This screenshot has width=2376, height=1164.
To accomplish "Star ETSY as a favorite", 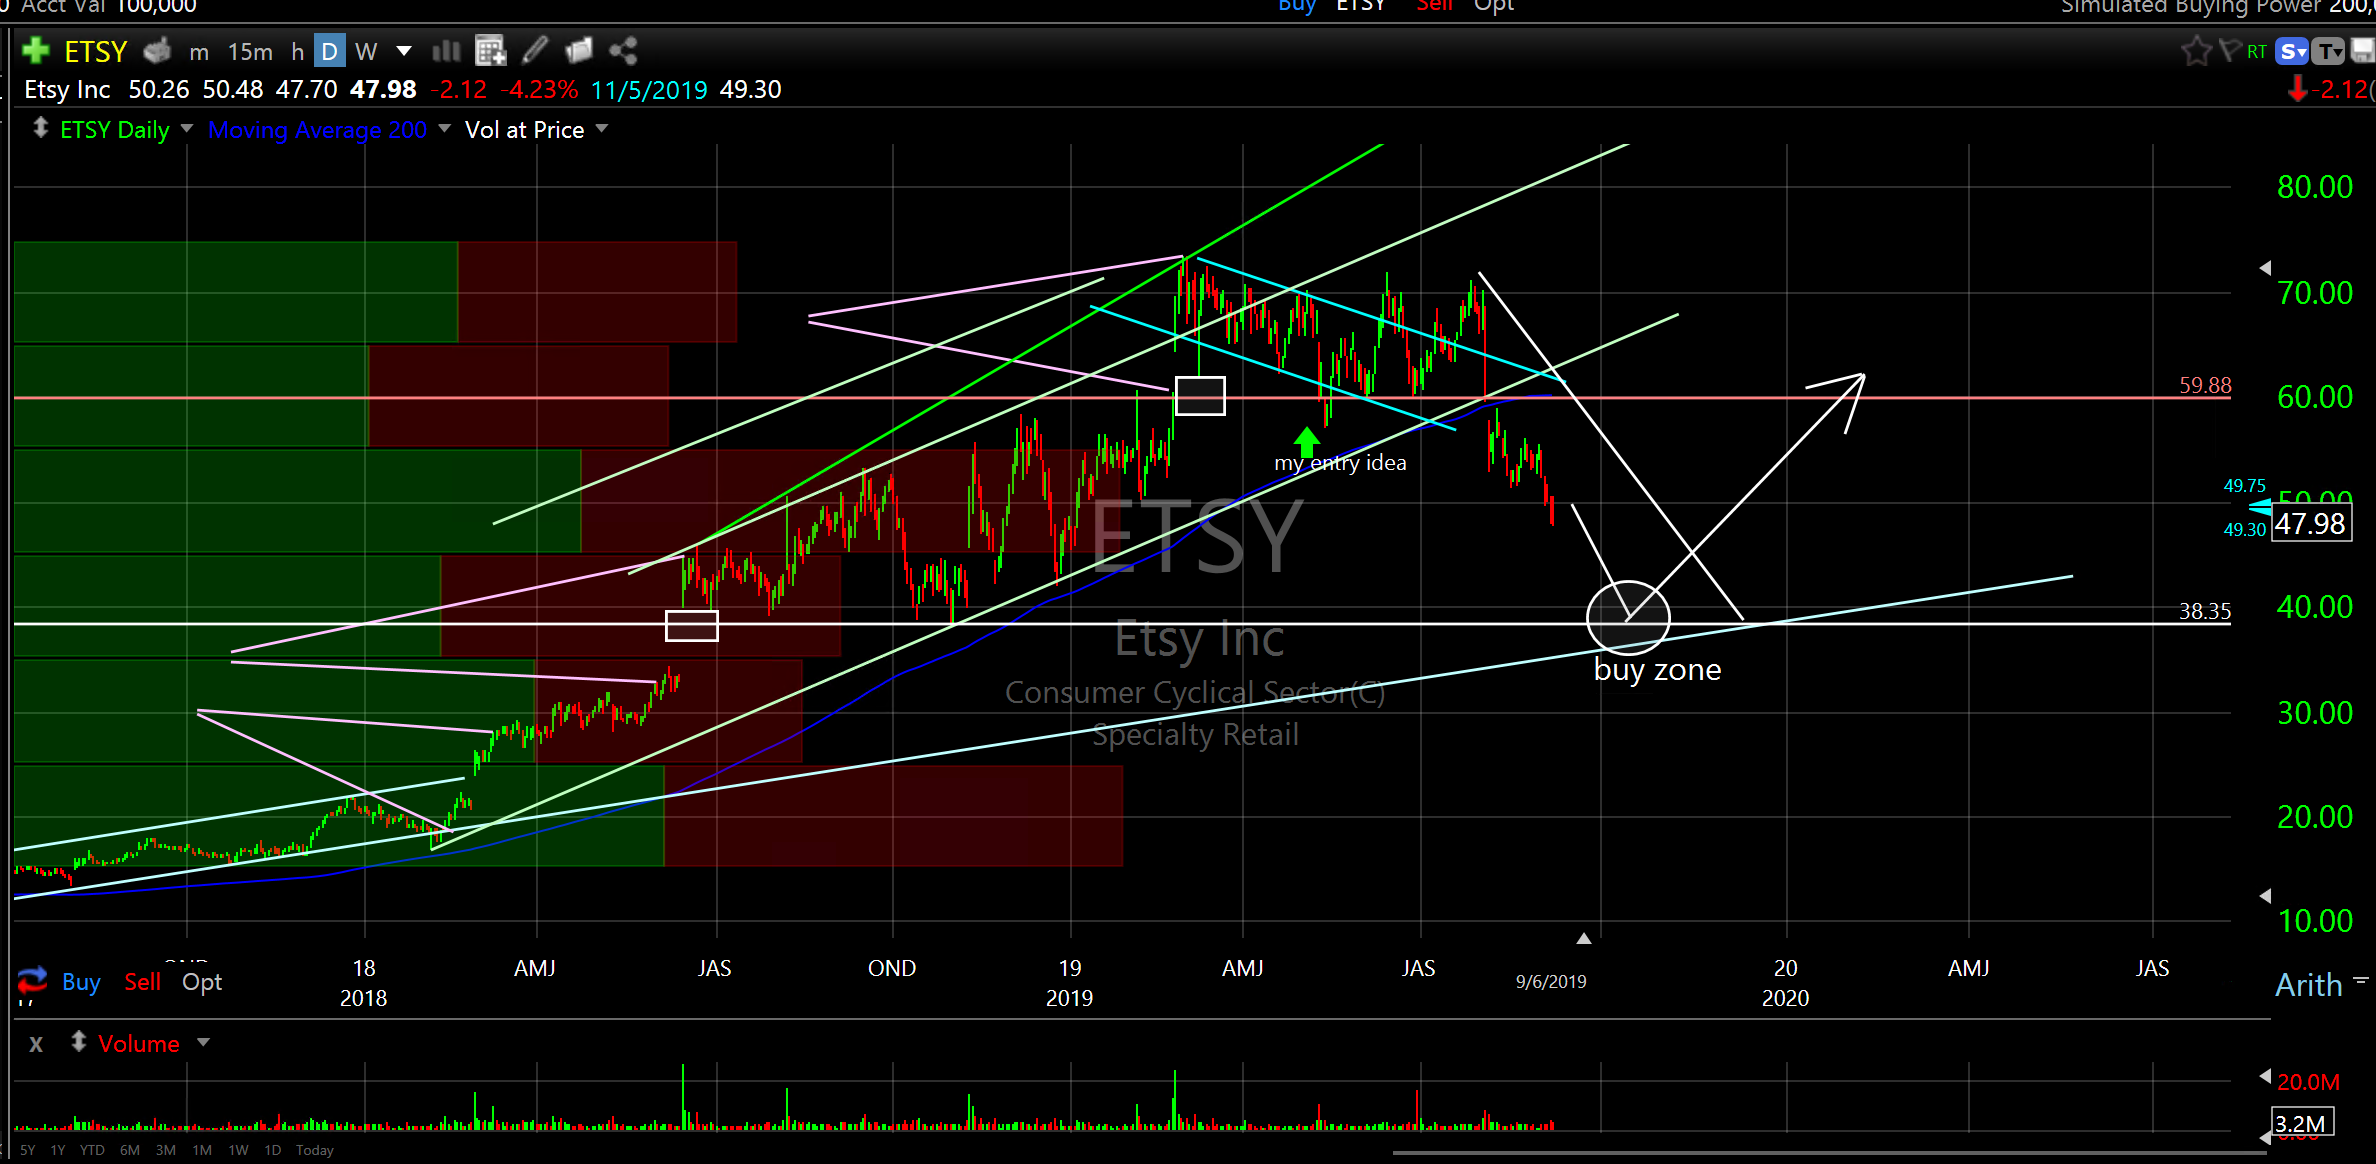I will click(x=2196, y=51).
